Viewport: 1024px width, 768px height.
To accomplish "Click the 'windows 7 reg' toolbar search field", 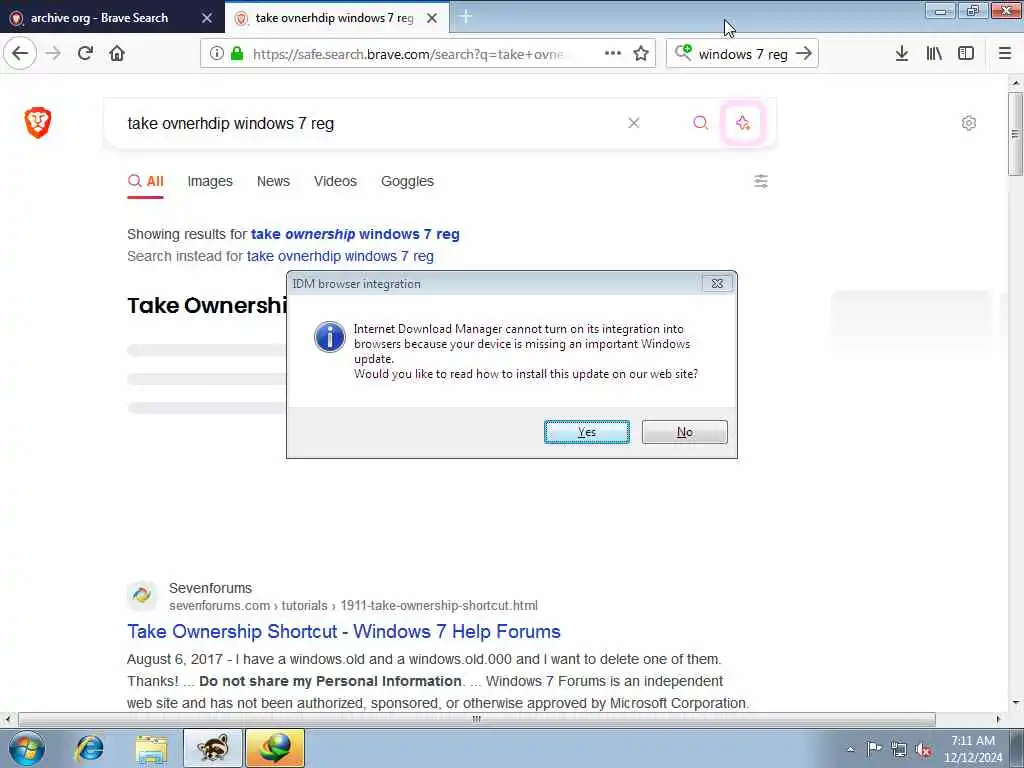I will pos(743,54).
